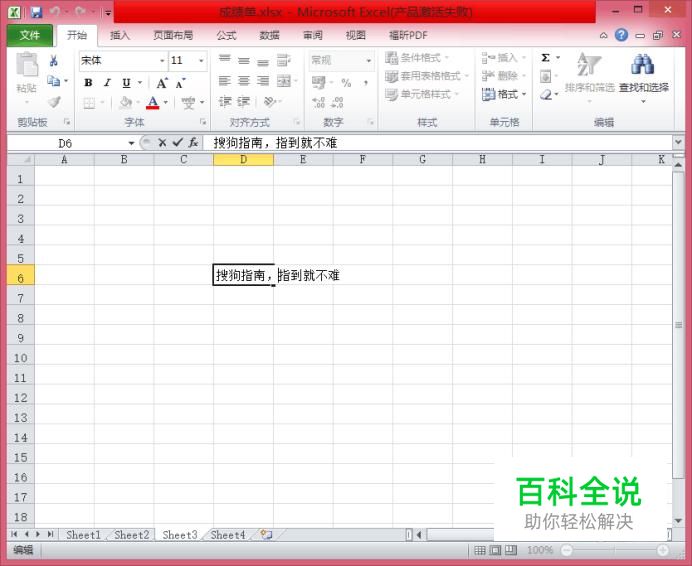Click the Paste clipboard icon
692x566 pixels.
pos(27,64)
